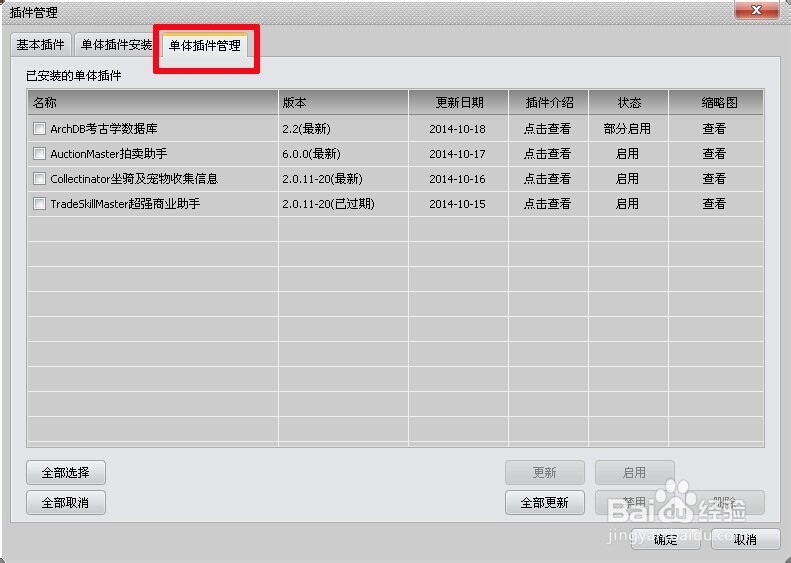Screen dimensions: 791x563
Task: Open 点击查看 for Collectinator row
Action: [547, 179]
